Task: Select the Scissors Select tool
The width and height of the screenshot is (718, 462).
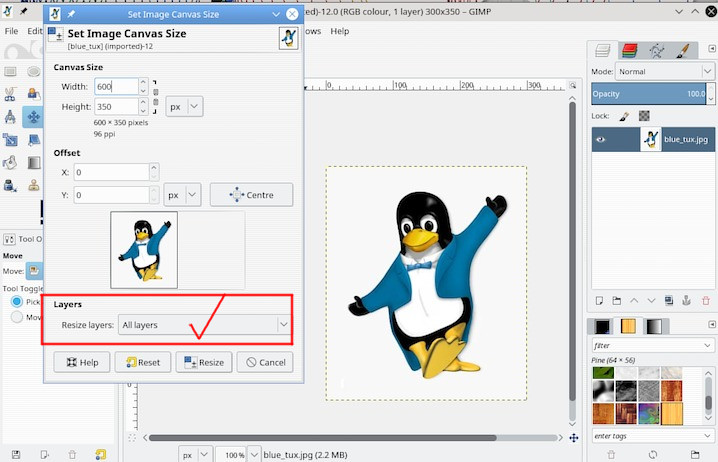Action: [x=10, y=94]
